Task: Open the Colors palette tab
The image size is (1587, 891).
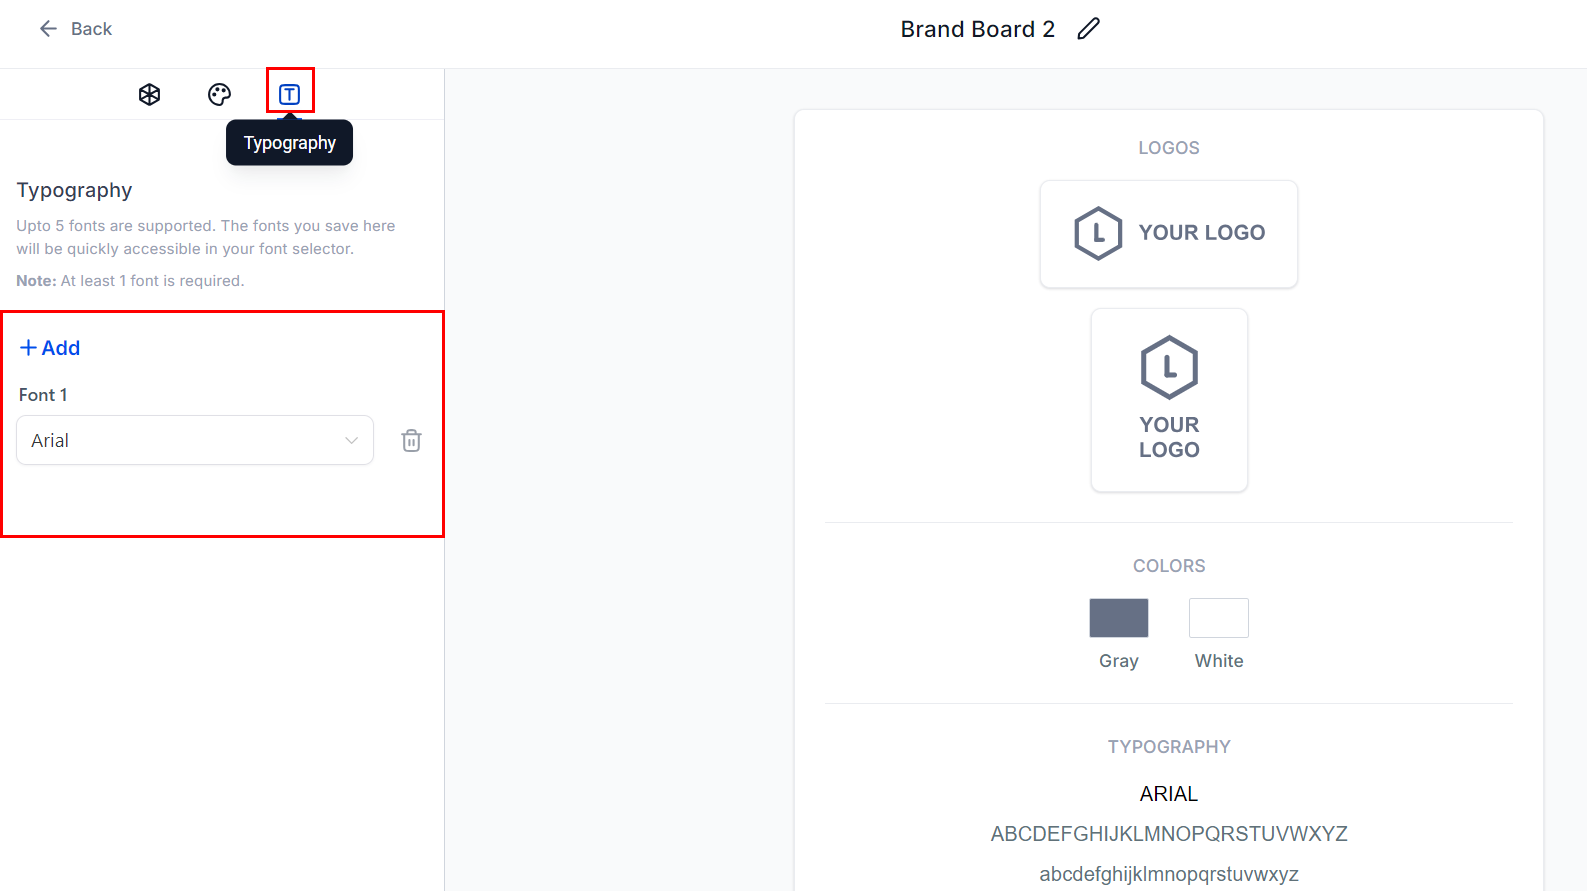Action: pos(218,93)
